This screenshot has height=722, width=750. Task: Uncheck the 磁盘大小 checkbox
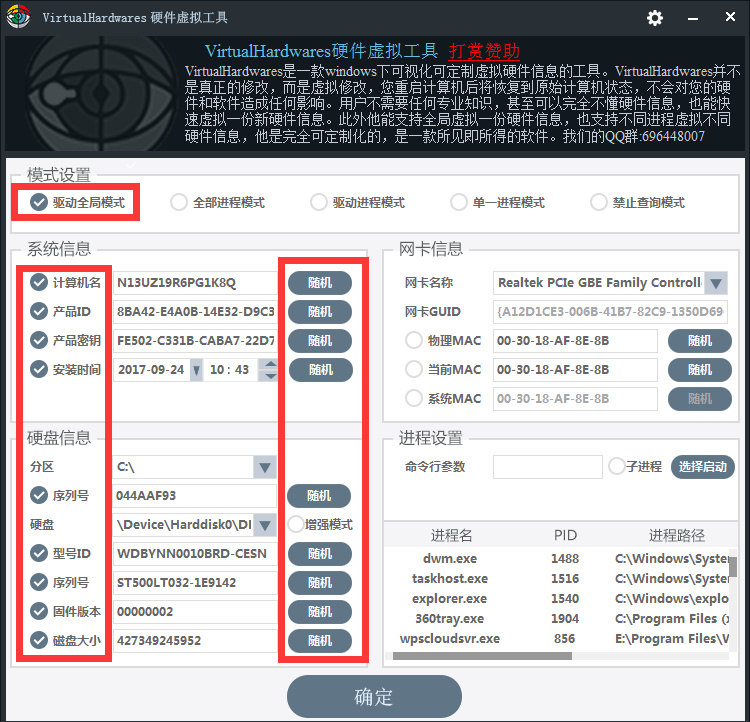pyautogui.click(x=39, y=640)
